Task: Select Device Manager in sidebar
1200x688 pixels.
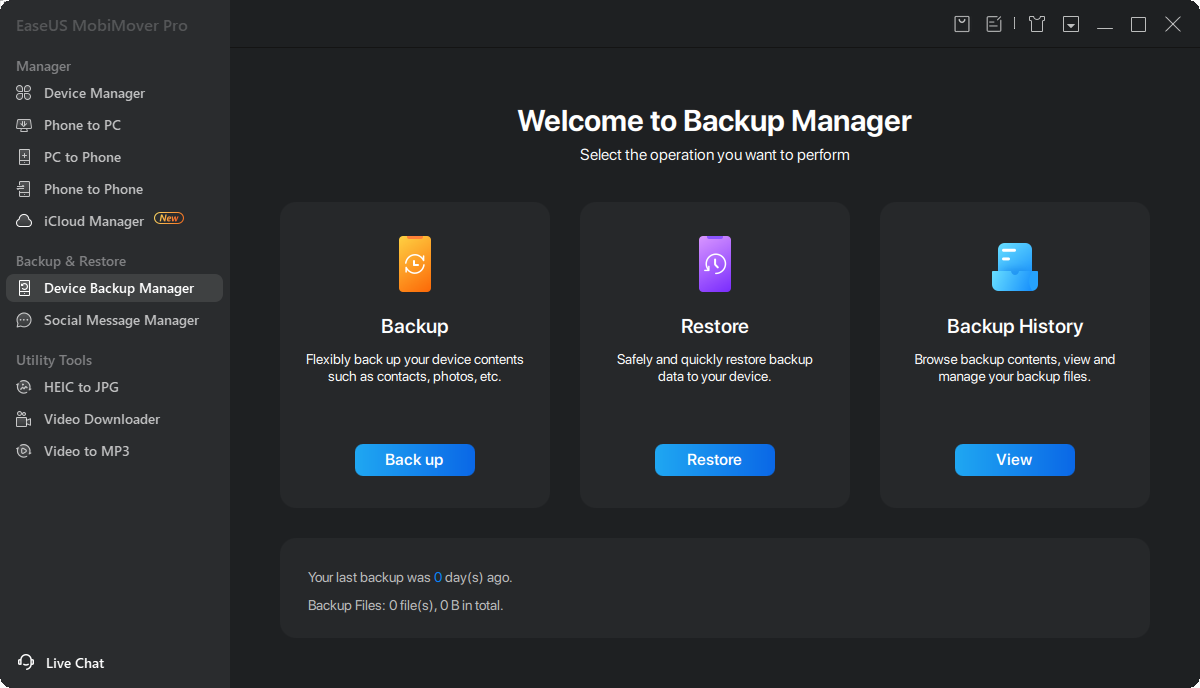Action: coord(94,93)
